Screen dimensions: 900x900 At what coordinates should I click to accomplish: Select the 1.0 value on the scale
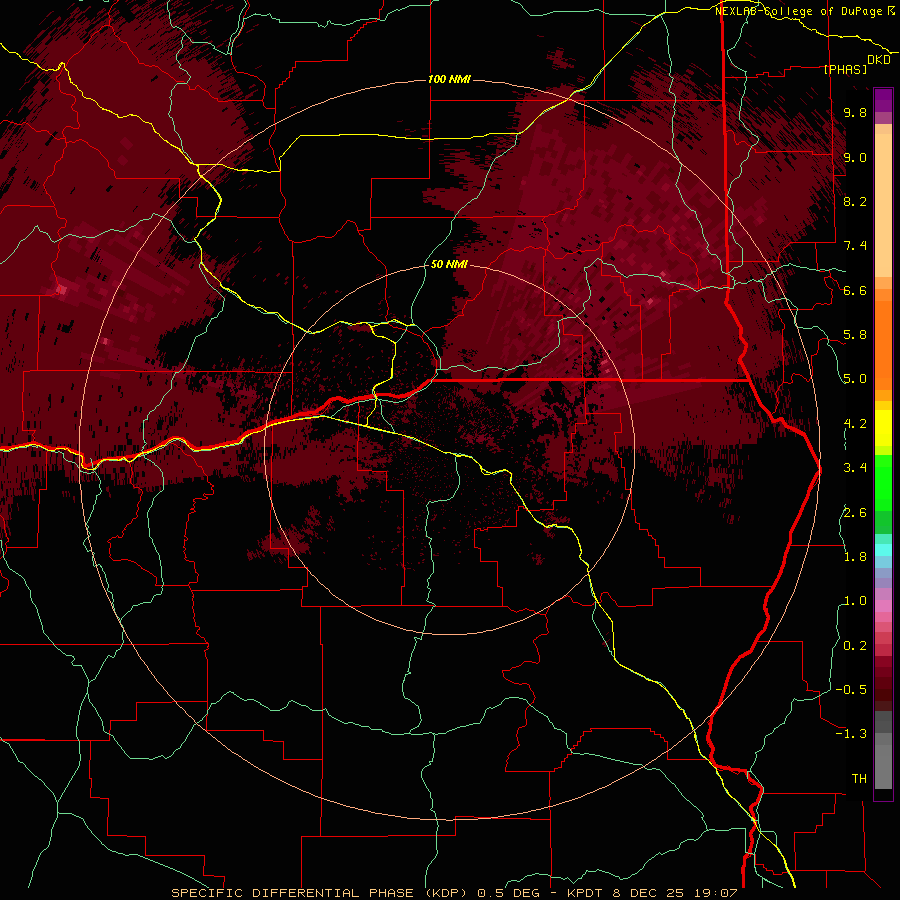click(x=855, y=601)
